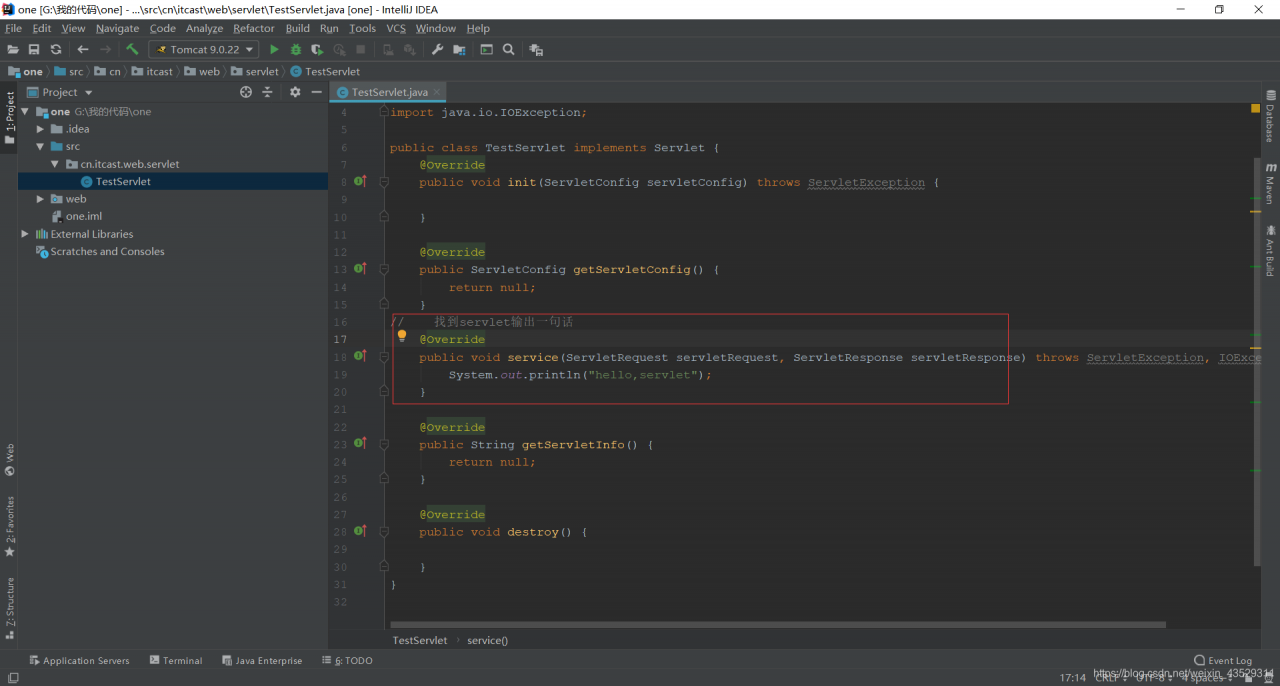The height and width of the screenshot is (686, 1280).
Task: Click the editor vertical scrollbar
Action: pyautogui.click(x=1257, y=360)
